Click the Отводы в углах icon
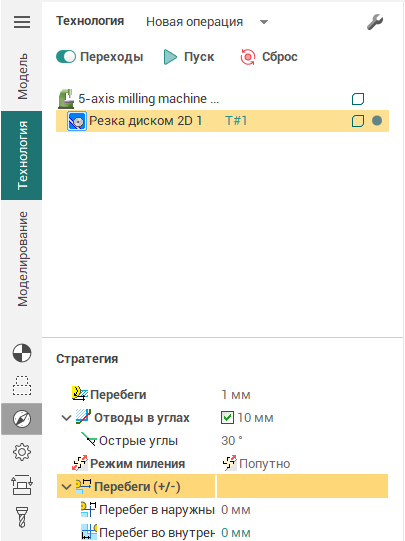 [x=83, y=417]
